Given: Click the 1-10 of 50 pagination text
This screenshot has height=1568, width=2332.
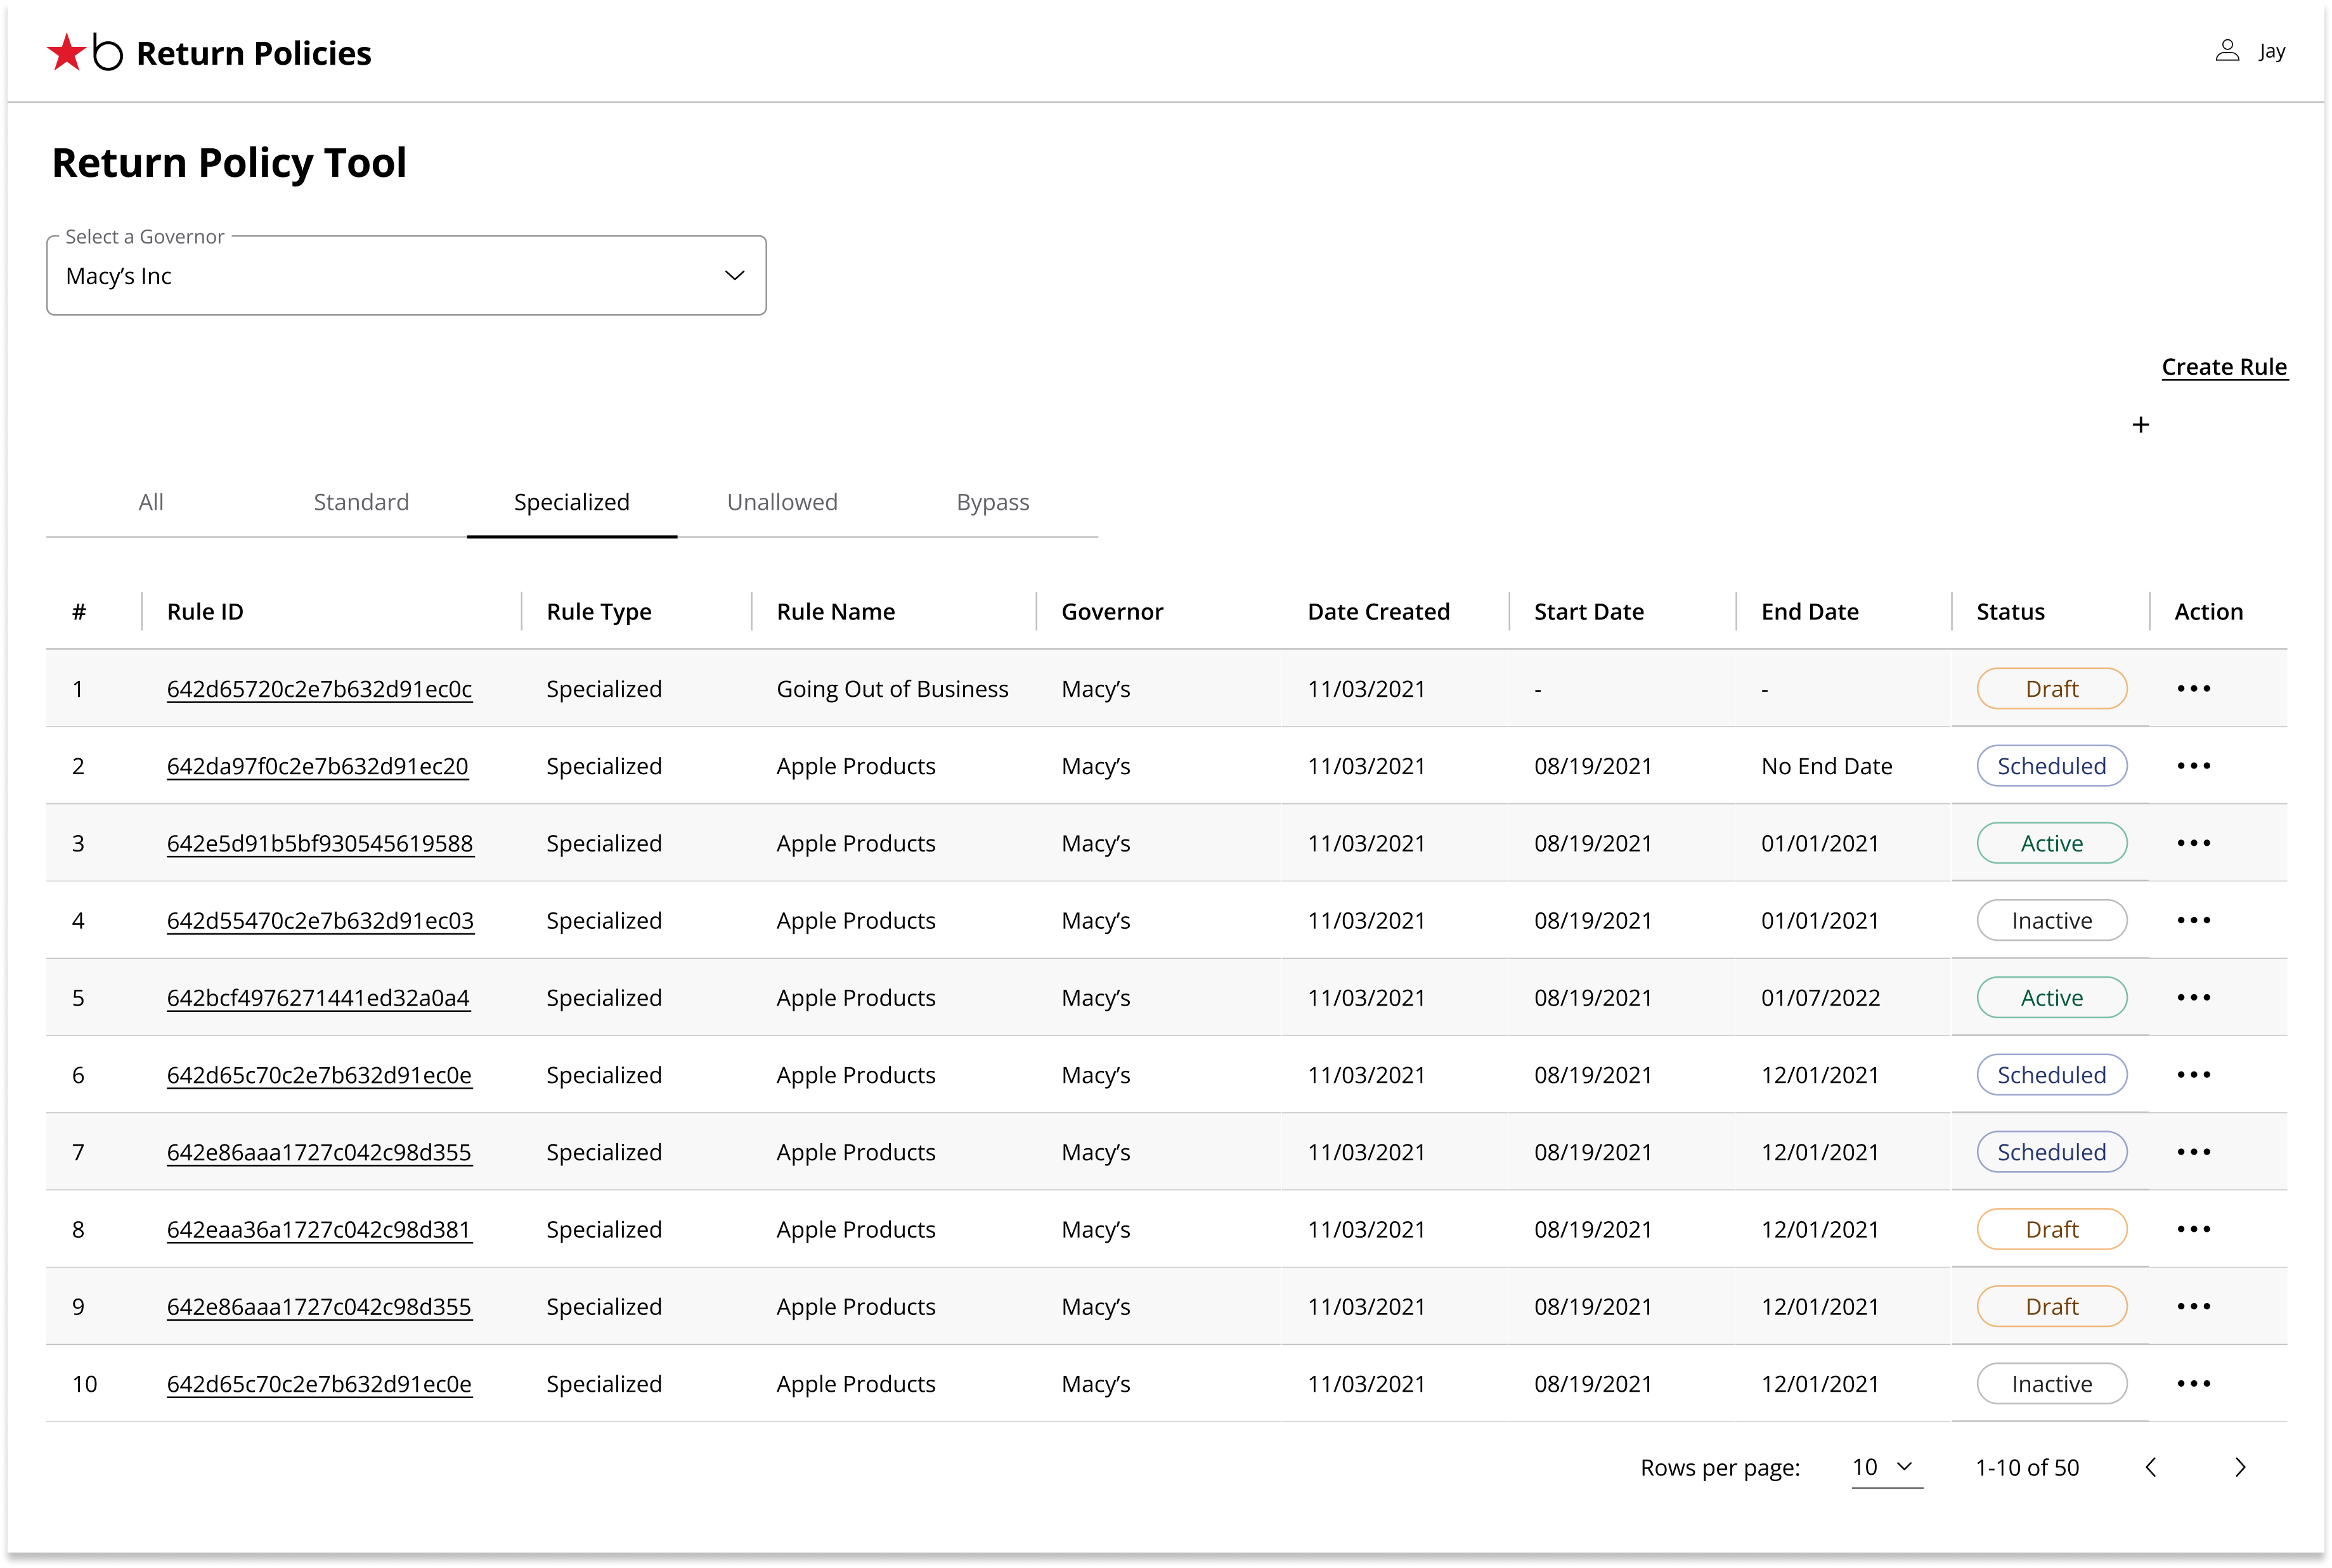Looking at the screenshot, I should (2027, 1467).
